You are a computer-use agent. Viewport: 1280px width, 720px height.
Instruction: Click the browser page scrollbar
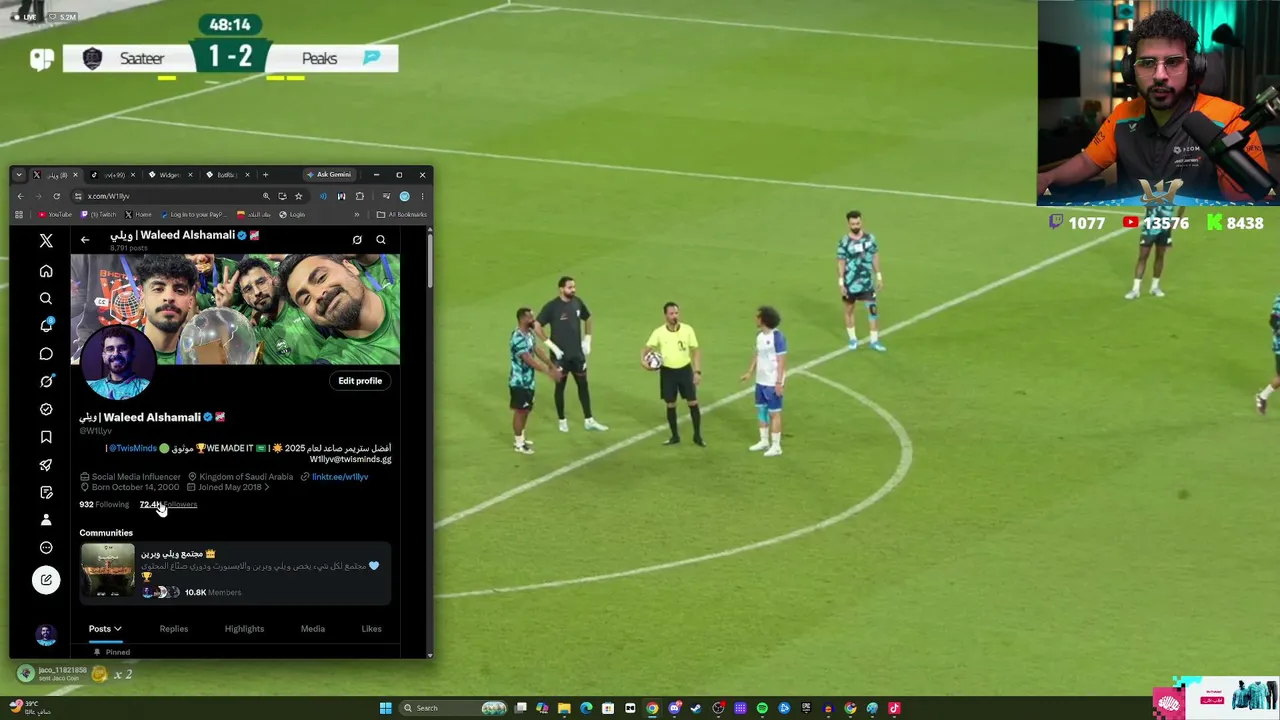(x=430, y=260)
